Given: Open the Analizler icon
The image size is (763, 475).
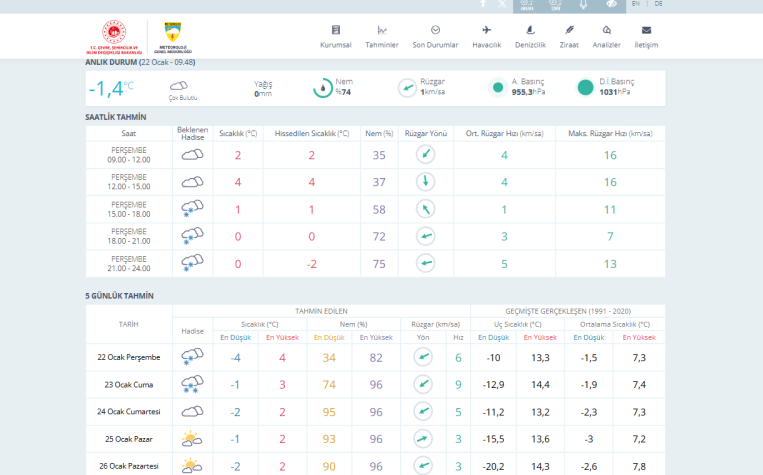Looking at the screenshot, I should 607,30.
